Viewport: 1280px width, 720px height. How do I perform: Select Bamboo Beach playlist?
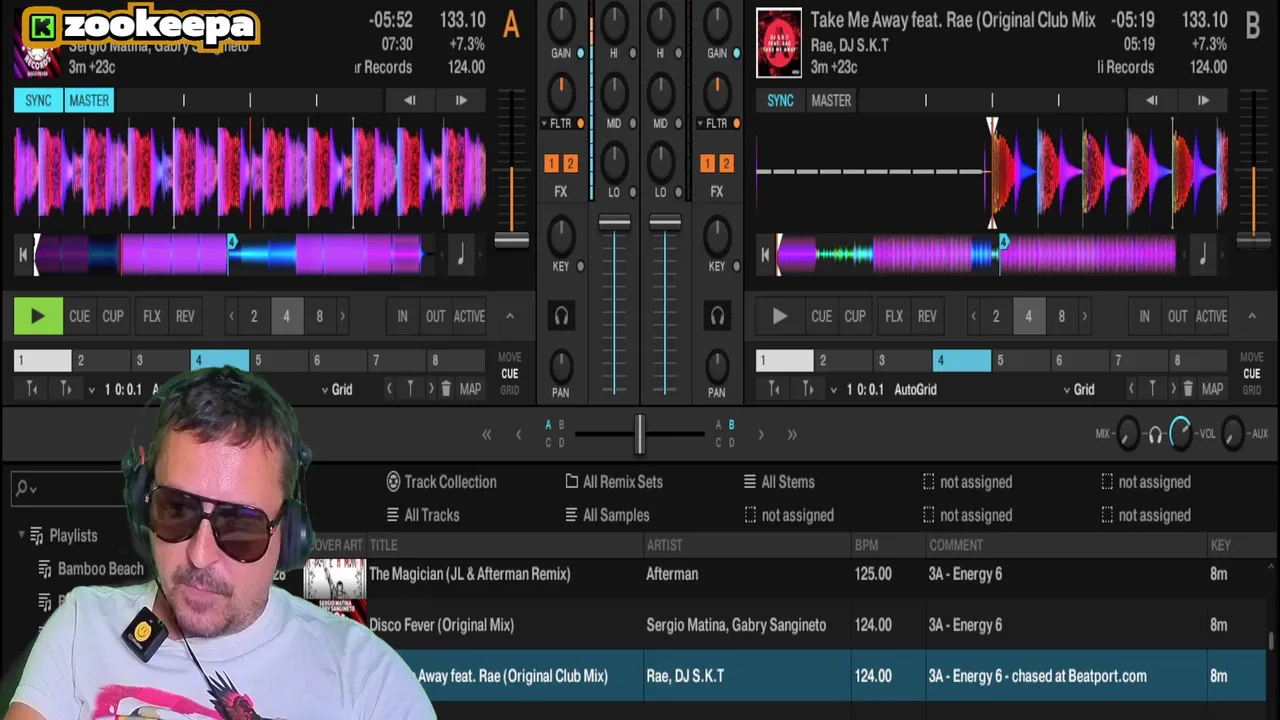pyautogui.click(x=91, y=569)
